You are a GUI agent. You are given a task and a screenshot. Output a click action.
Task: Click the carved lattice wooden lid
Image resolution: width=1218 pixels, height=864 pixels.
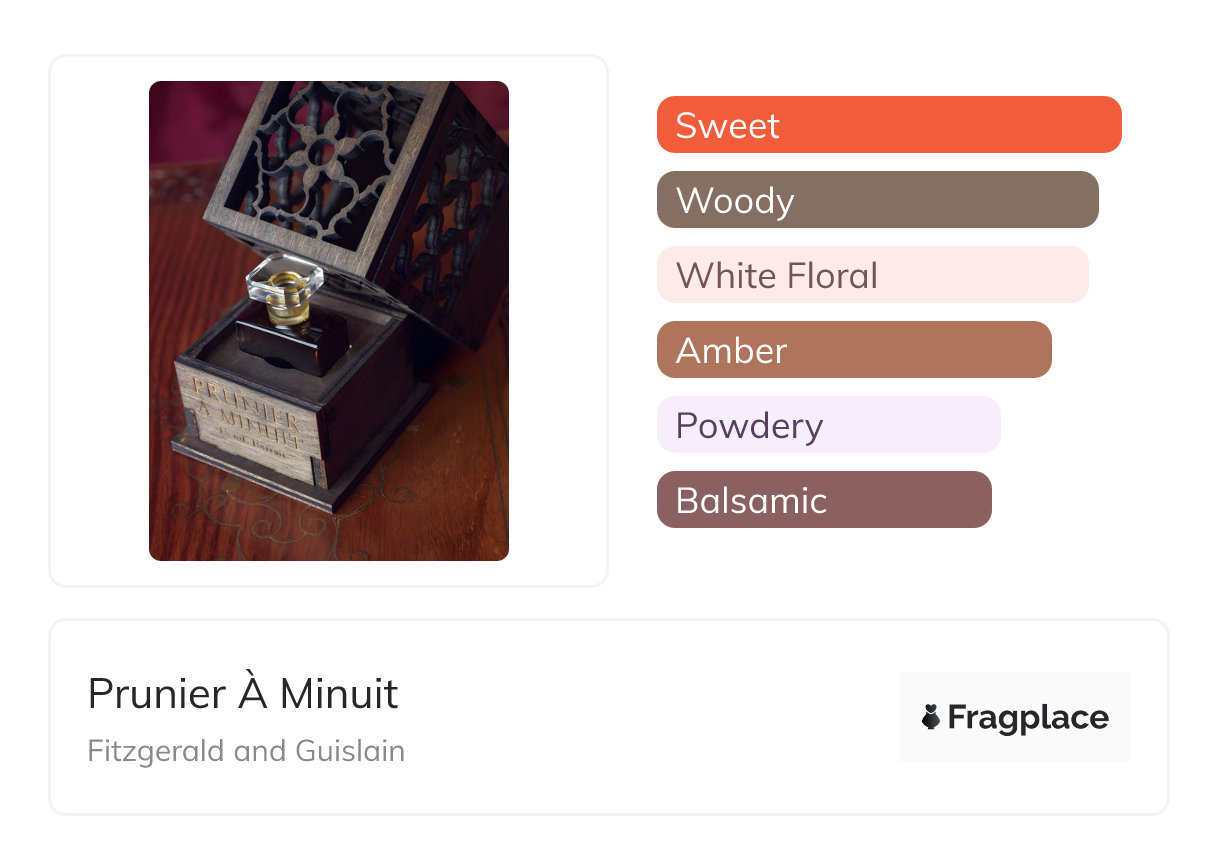(320, 160)
